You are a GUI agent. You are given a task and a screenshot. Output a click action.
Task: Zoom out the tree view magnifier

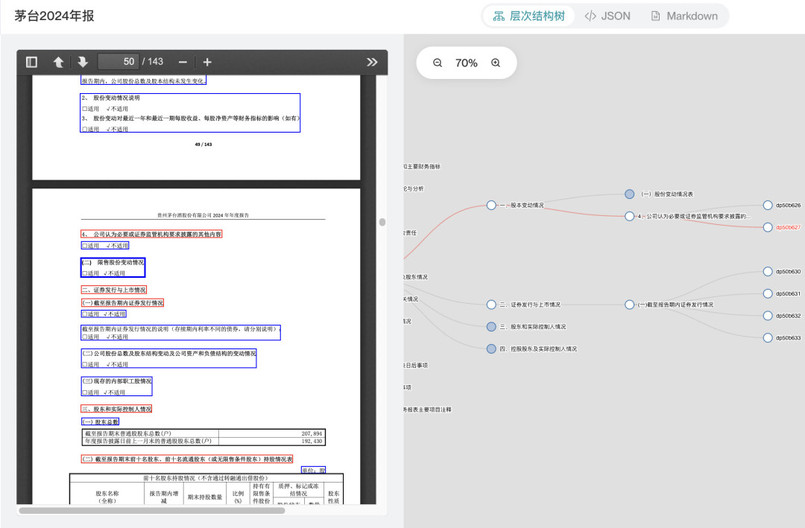coord(438,63)
